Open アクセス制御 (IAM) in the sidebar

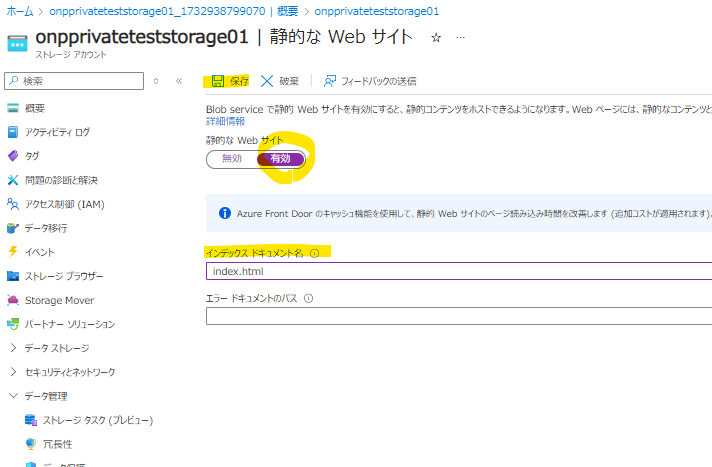(64, 204)
